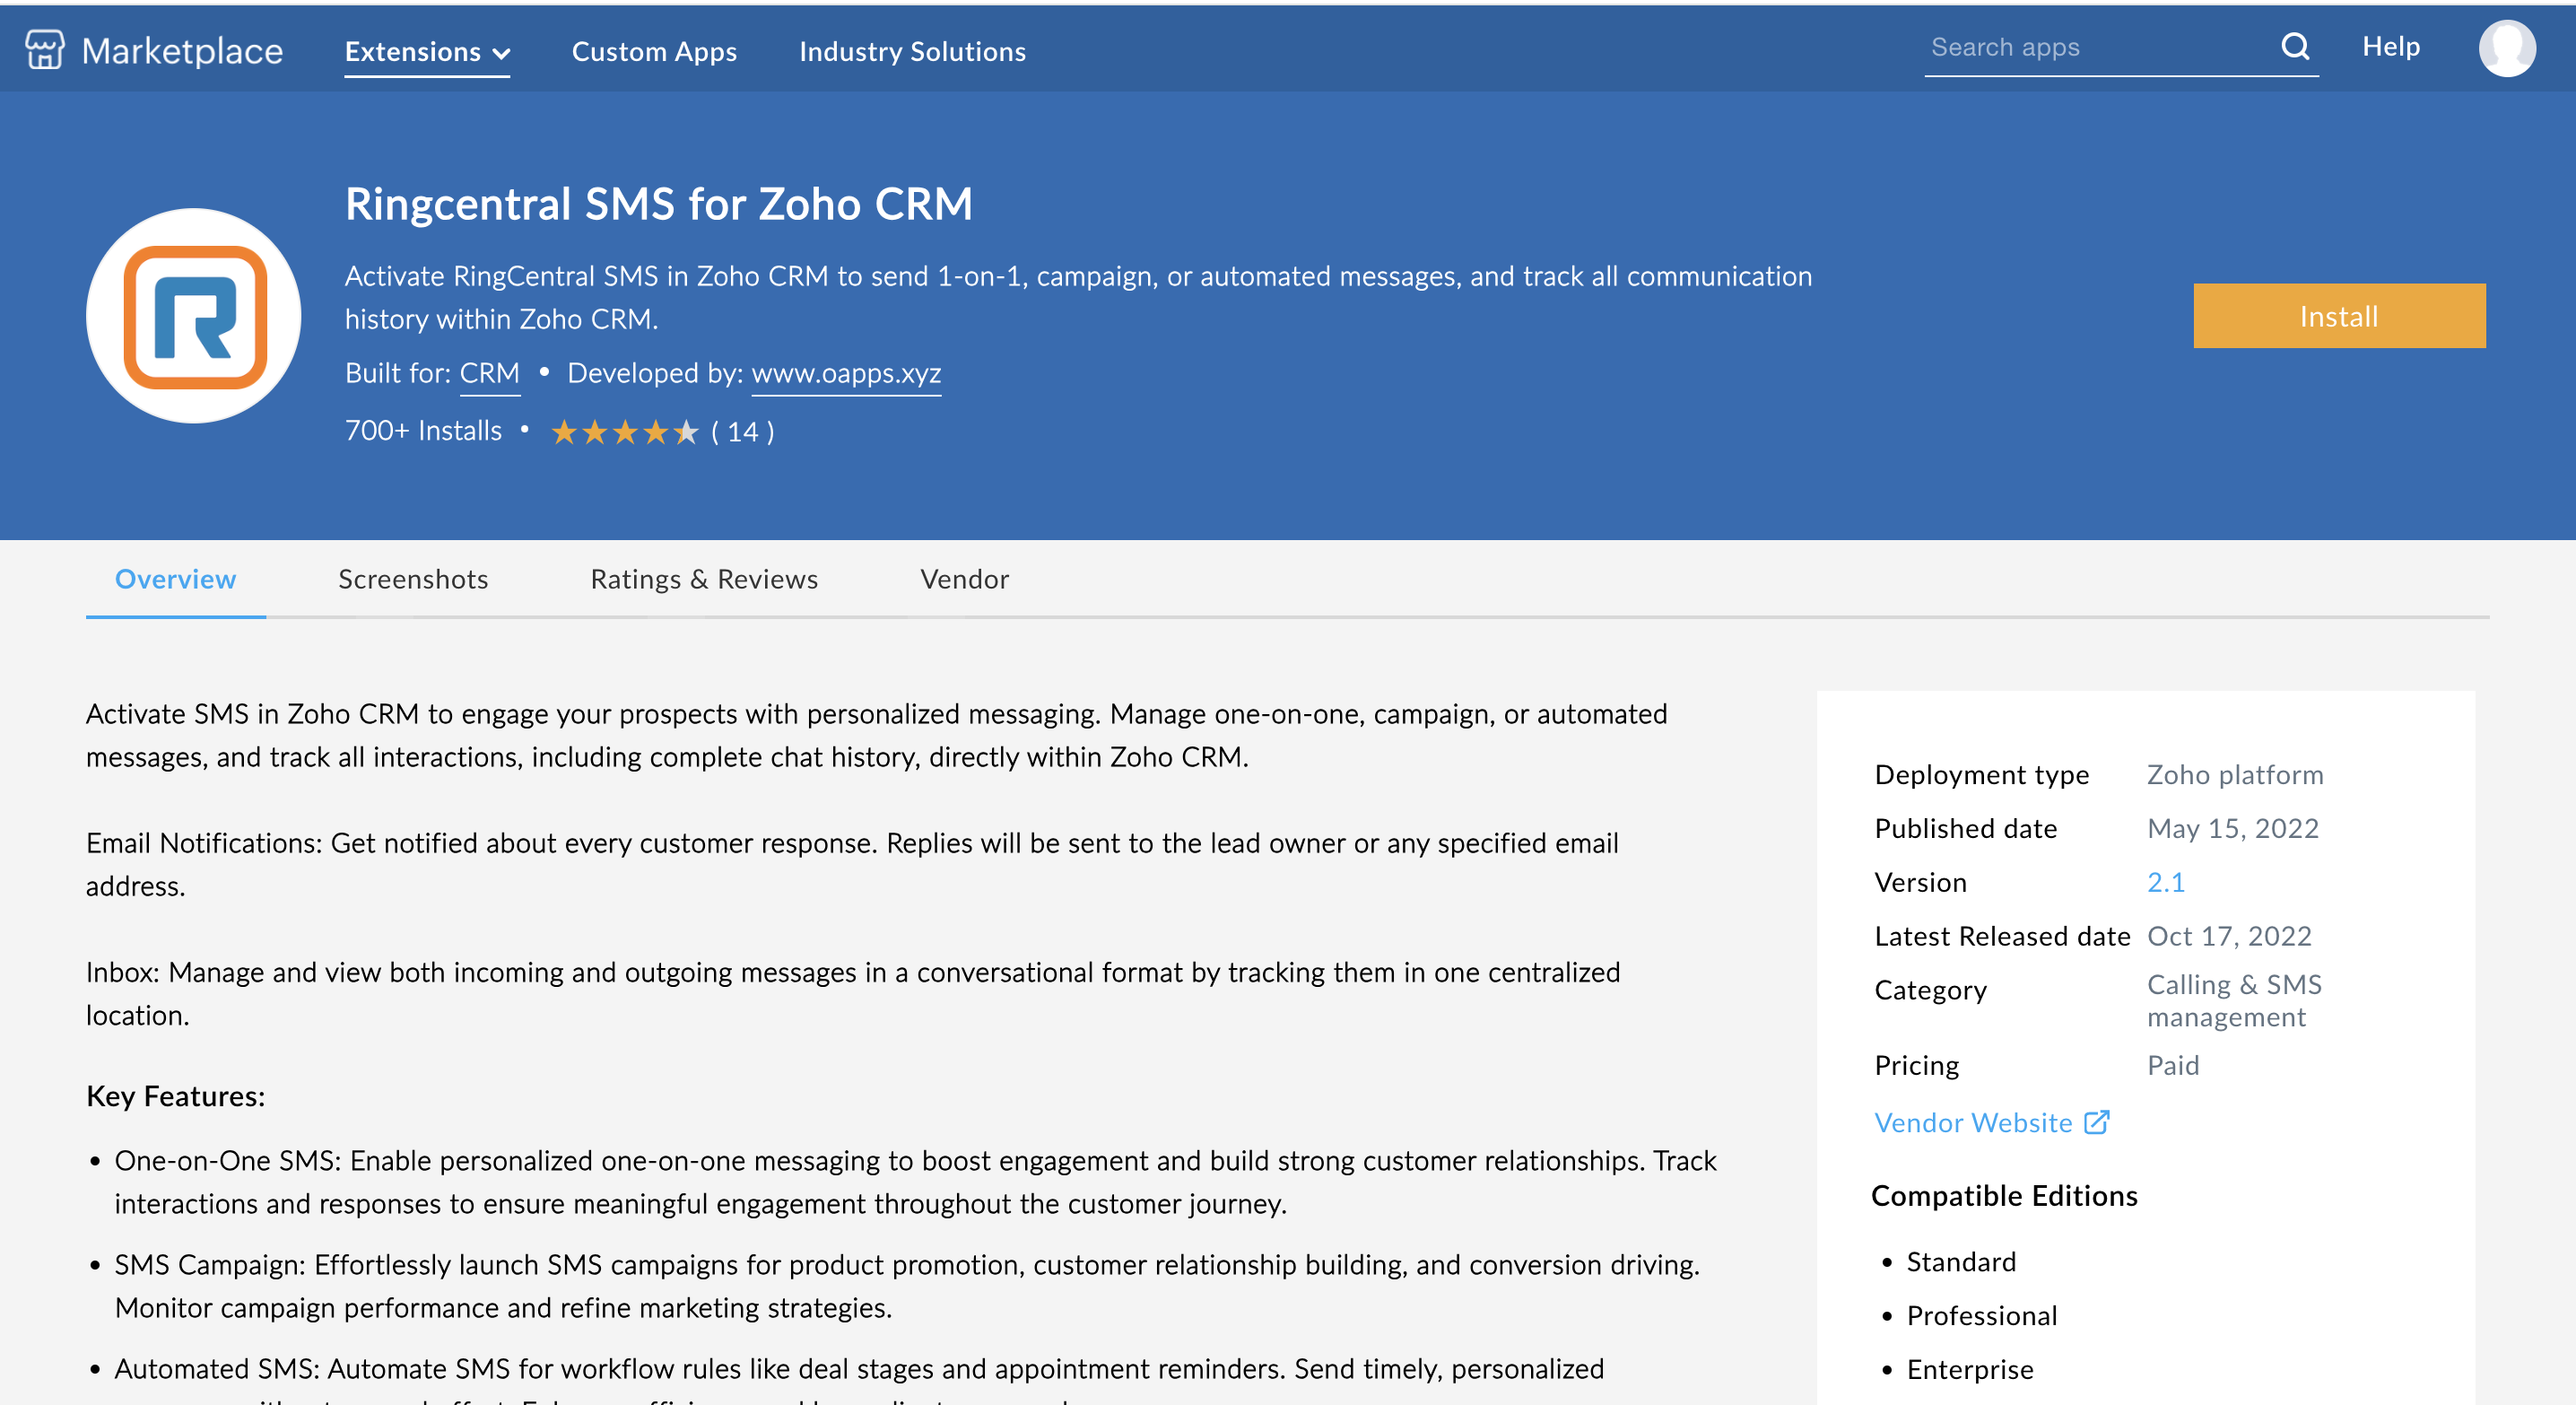Click the RingCentral app logo
The width and height of the screenshot is (2576, 1405).
pyautogui.click(x=193, y=316)
